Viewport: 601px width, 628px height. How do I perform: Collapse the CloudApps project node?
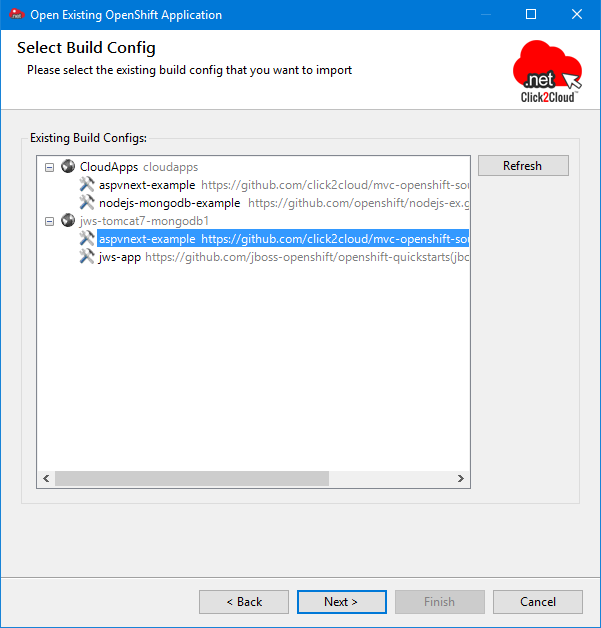click(x=49, y=166)
